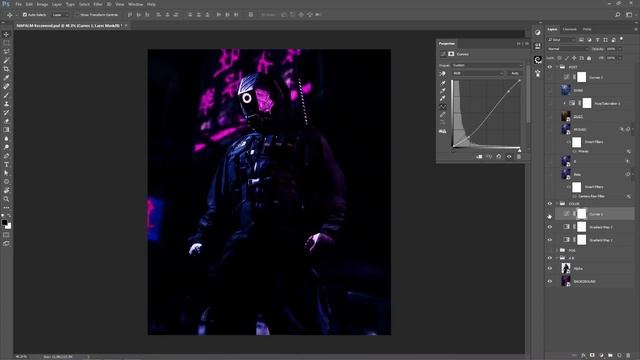The height and width of the screenshot is (360, 640).
Task: Select the Brush tool
Action: pyautogui.click(x=6, y=95)
